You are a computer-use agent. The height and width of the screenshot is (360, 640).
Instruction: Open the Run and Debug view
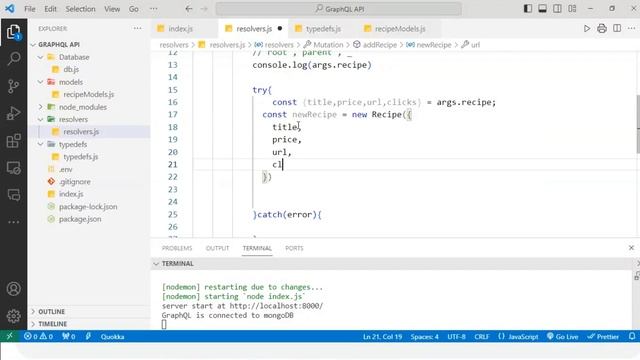[13, 113]
